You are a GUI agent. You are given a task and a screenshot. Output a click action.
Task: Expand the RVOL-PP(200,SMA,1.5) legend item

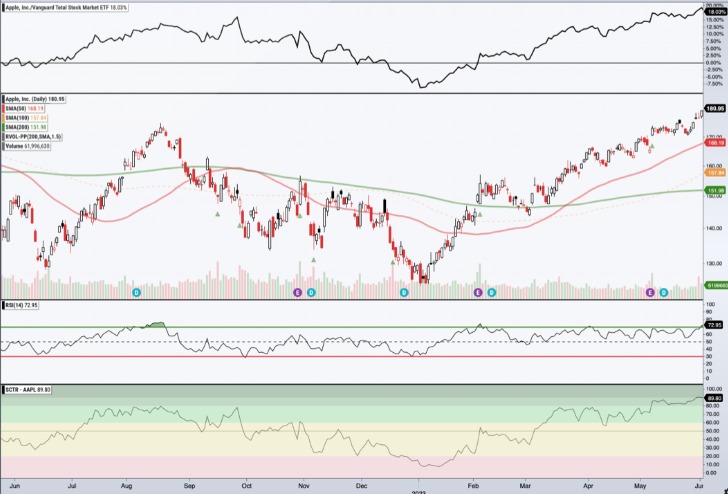(x=35, y=136)
